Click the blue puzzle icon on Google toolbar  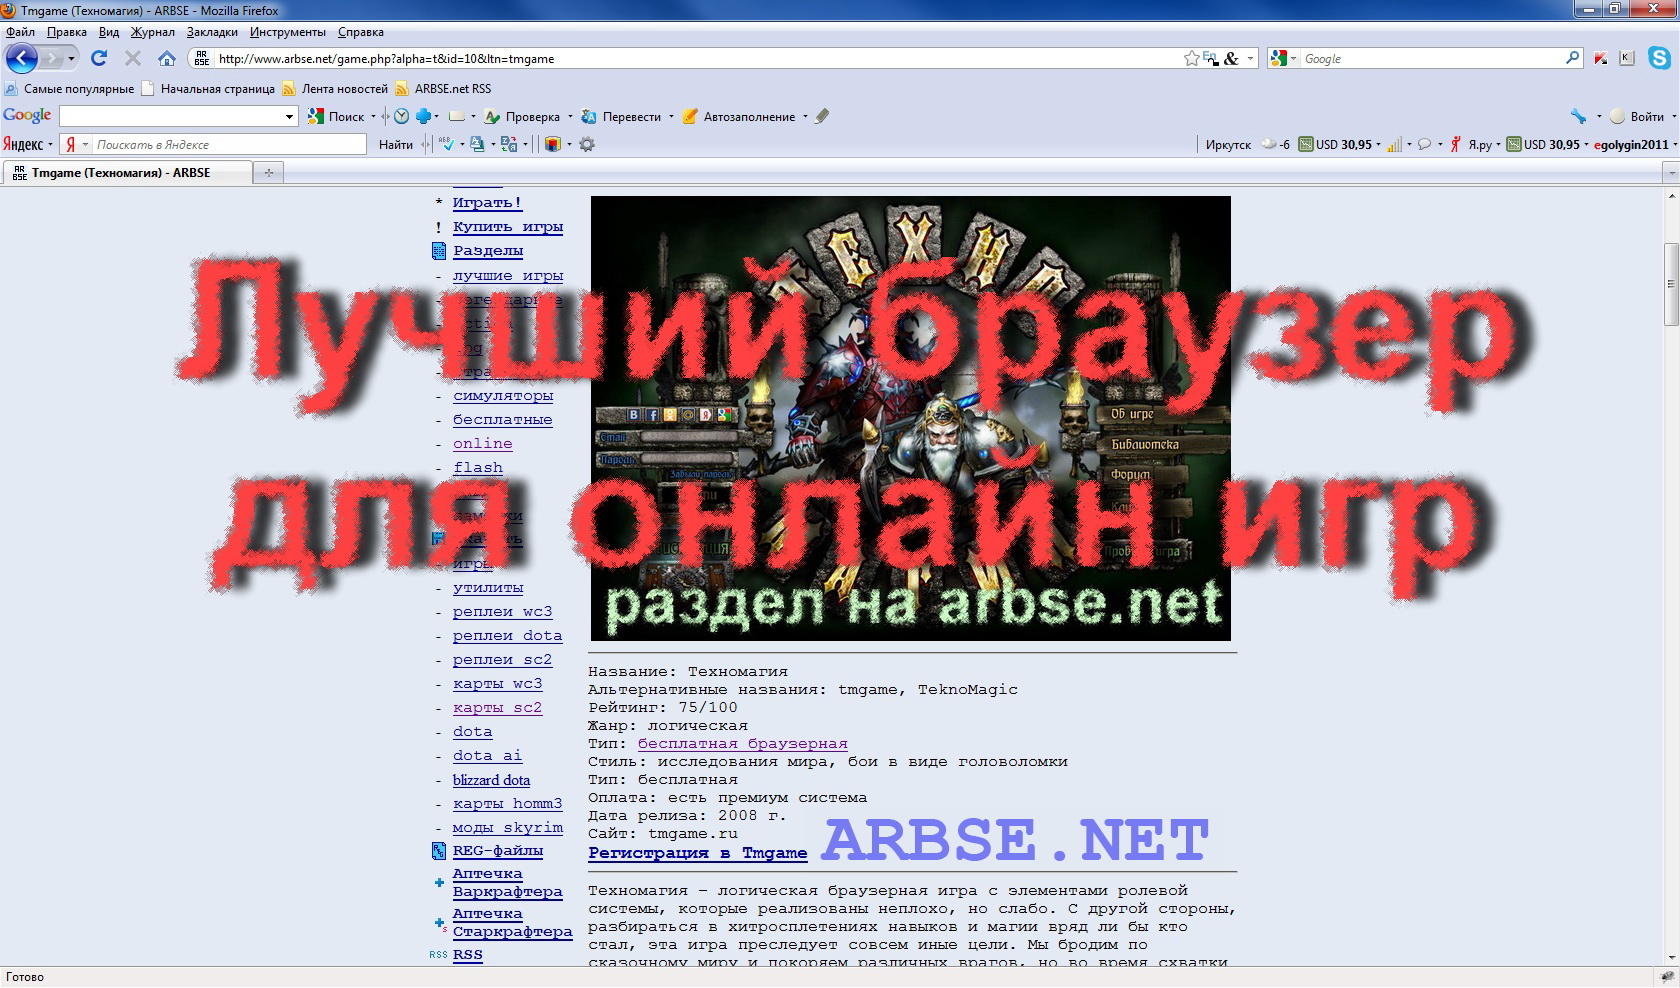point(423,116)
